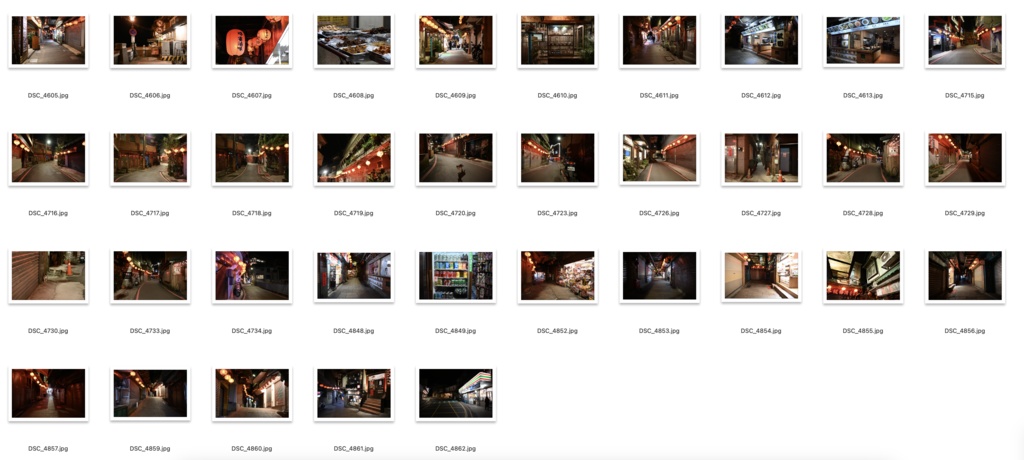
Task: Click the file name label DSC_4605.jpg
Action: (48, 95)
